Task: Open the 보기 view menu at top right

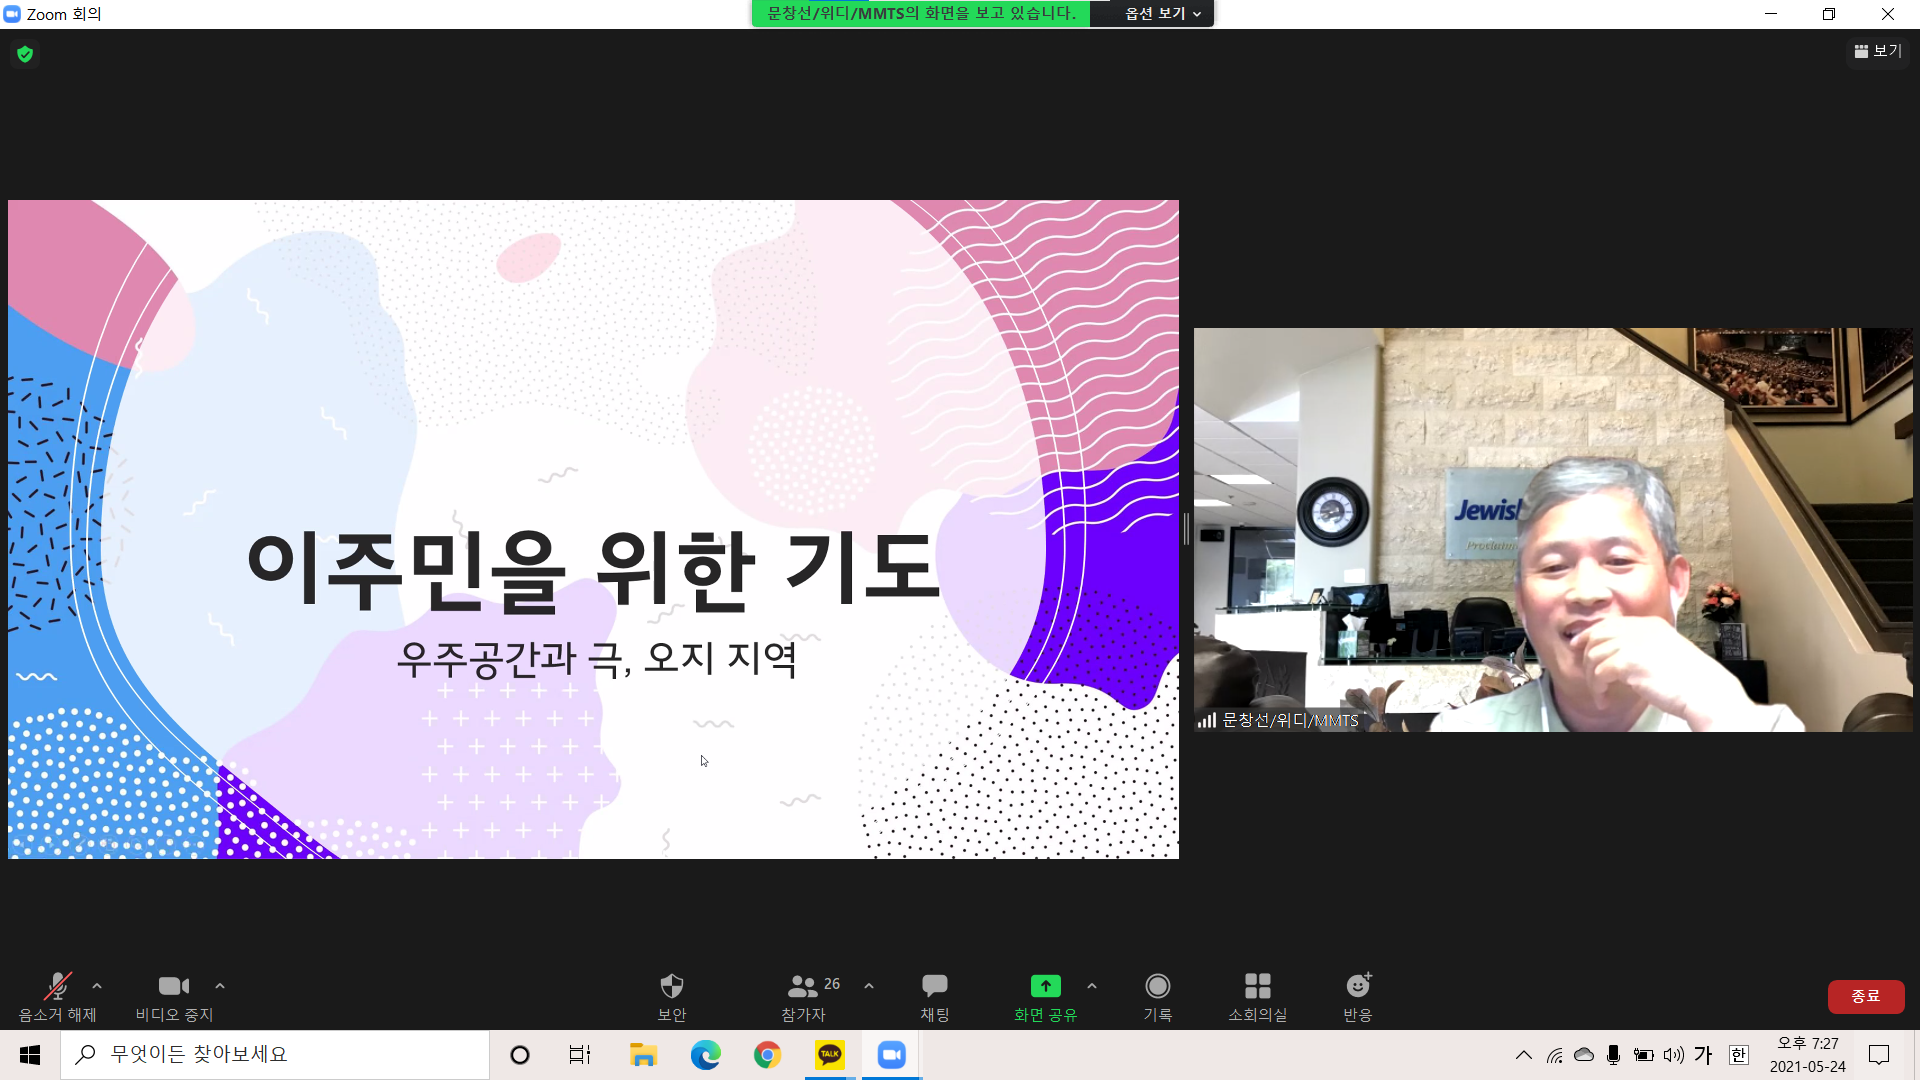Action: point(1878,51)
